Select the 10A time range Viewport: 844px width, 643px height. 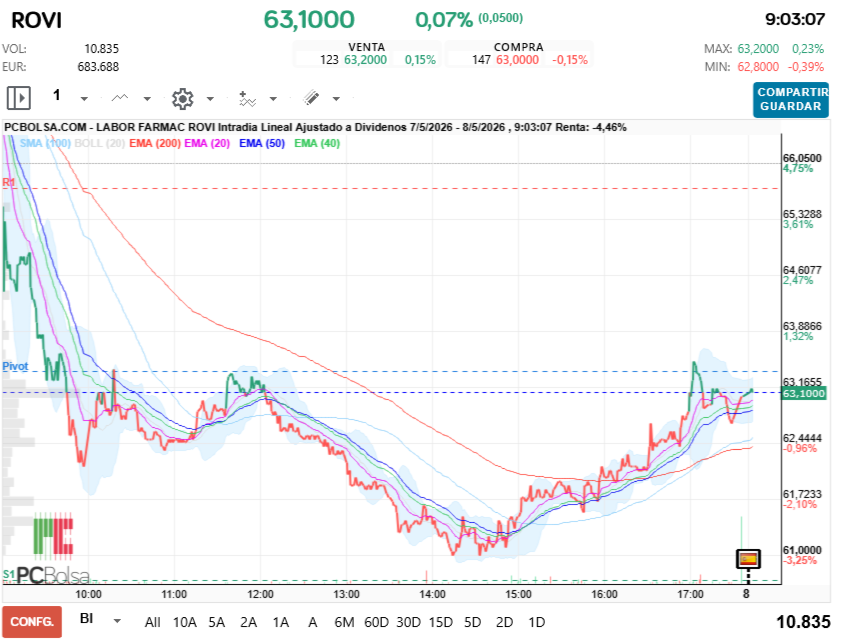pos(184,623)
